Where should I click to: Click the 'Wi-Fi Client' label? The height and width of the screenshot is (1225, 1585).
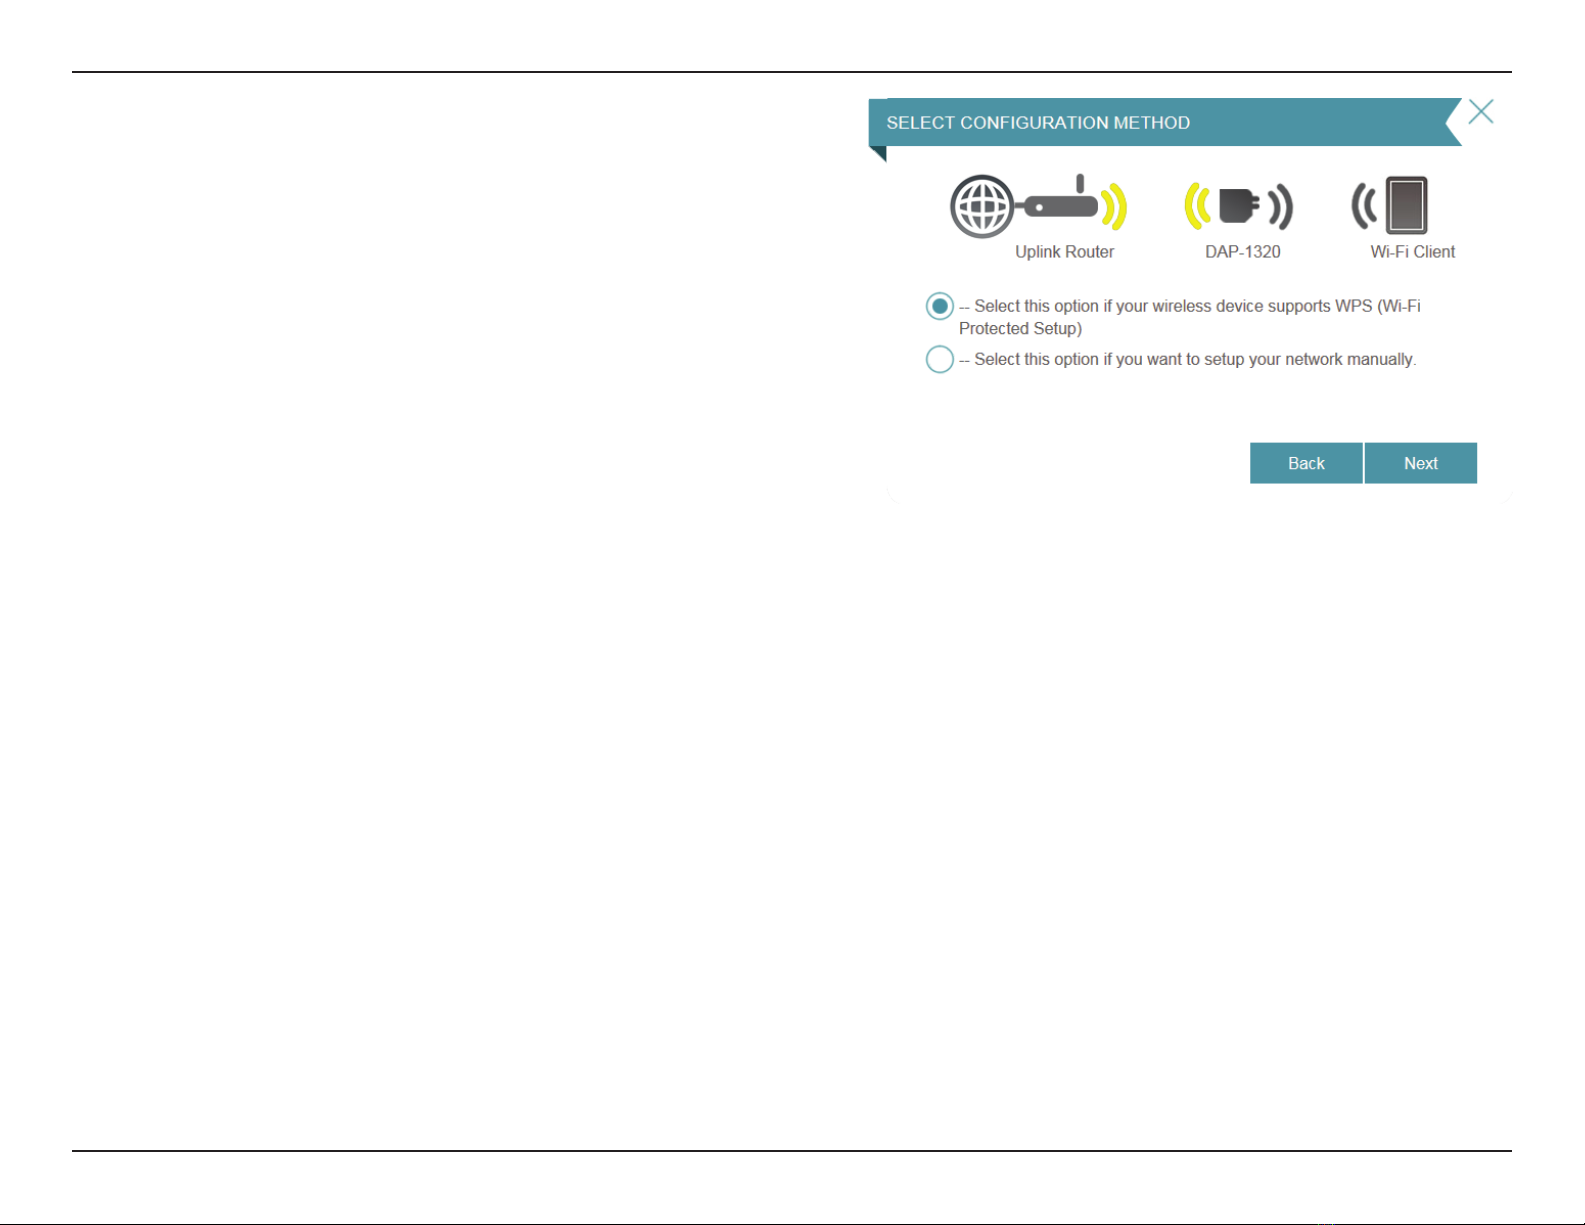(1412, 252)
